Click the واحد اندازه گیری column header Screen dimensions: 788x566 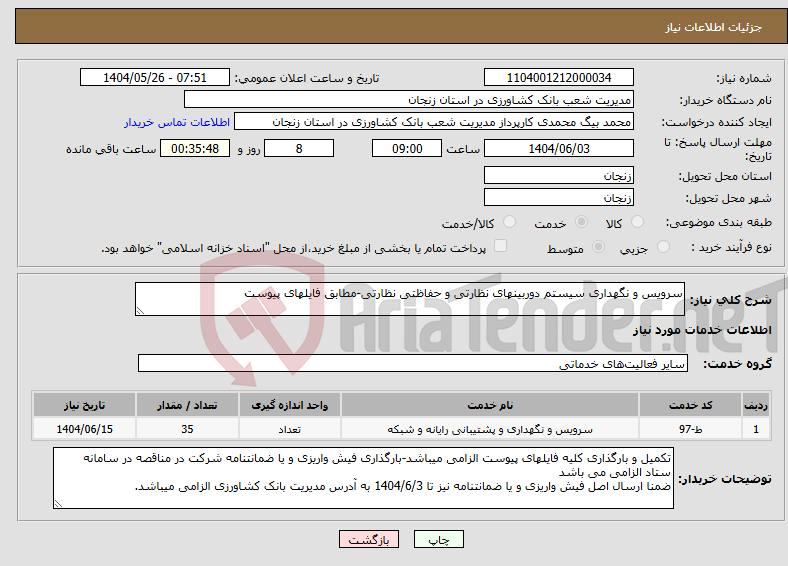tap(289, 405)
